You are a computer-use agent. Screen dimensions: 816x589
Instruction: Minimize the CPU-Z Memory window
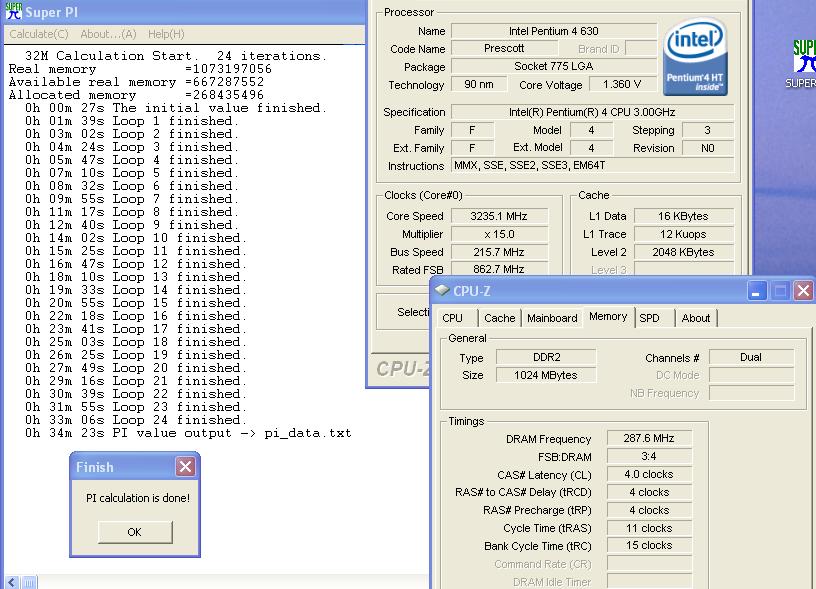tap(757, 290)
